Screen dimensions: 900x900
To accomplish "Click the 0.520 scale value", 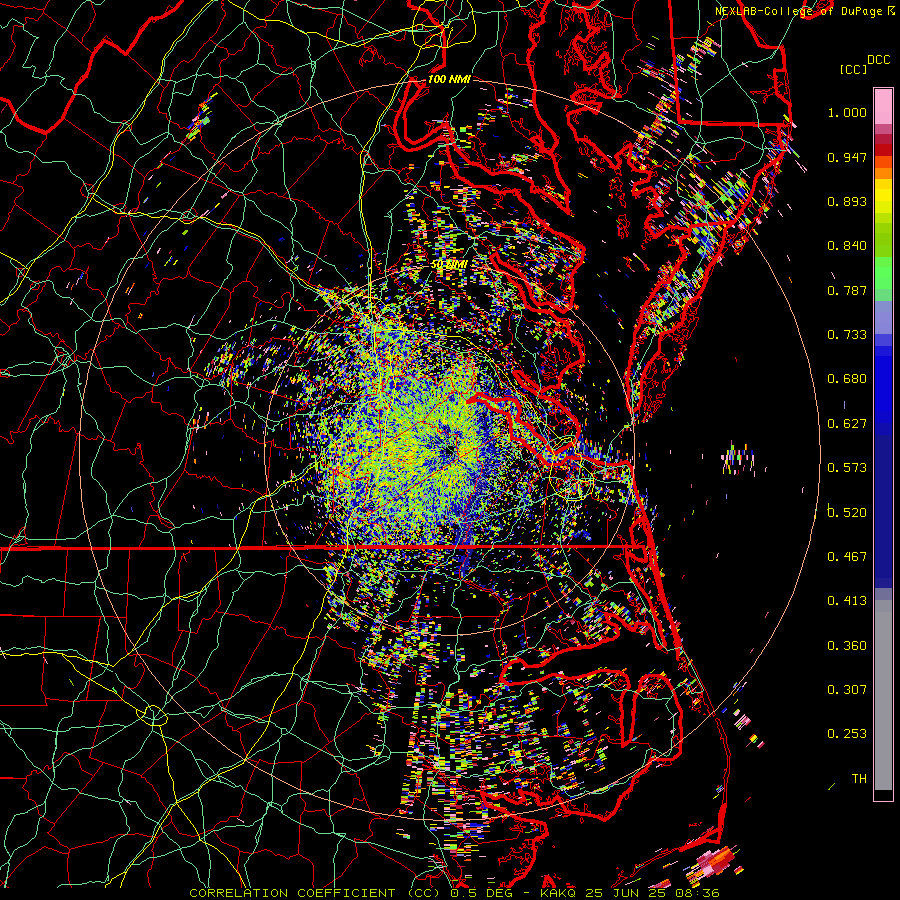I will 847,512.
